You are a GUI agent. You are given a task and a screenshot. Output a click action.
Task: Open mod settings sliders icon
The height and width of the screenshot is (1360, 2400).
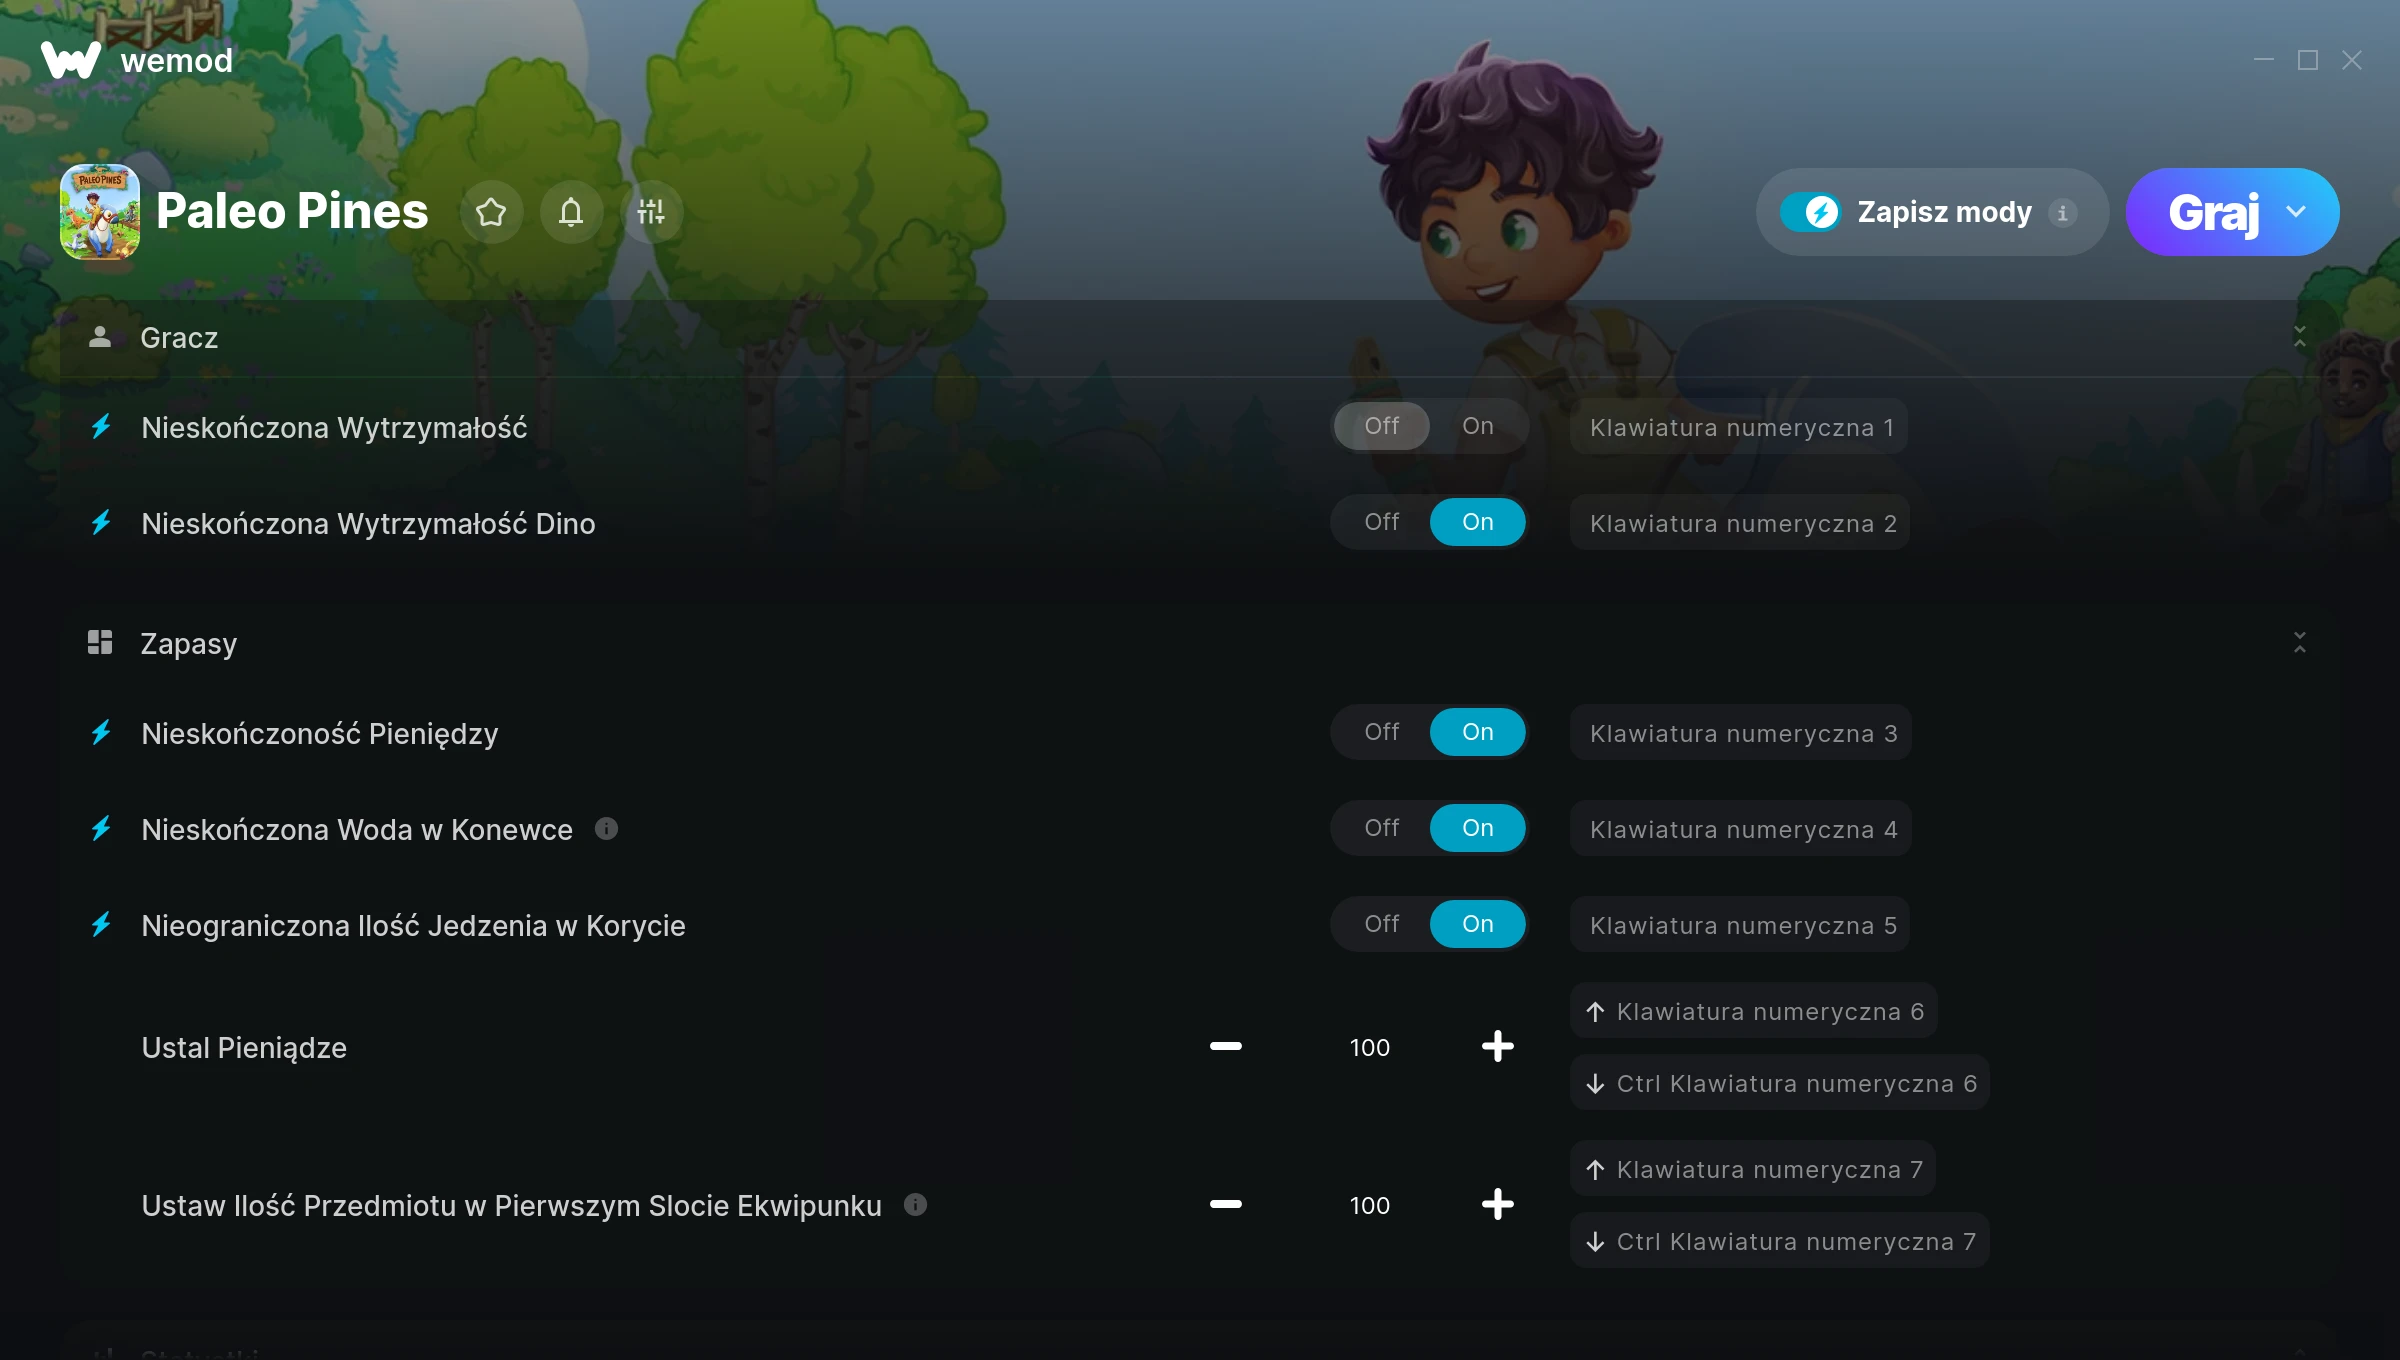click(651, 212)
